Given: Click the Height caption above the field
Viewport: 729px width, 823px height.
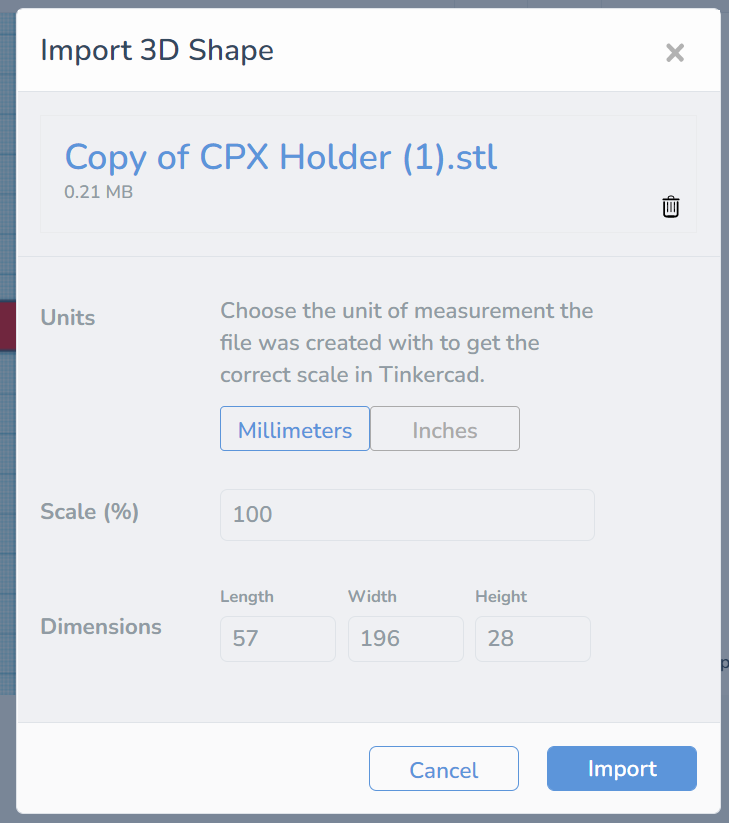Looking at the screenshot, I should coord(501,597).
